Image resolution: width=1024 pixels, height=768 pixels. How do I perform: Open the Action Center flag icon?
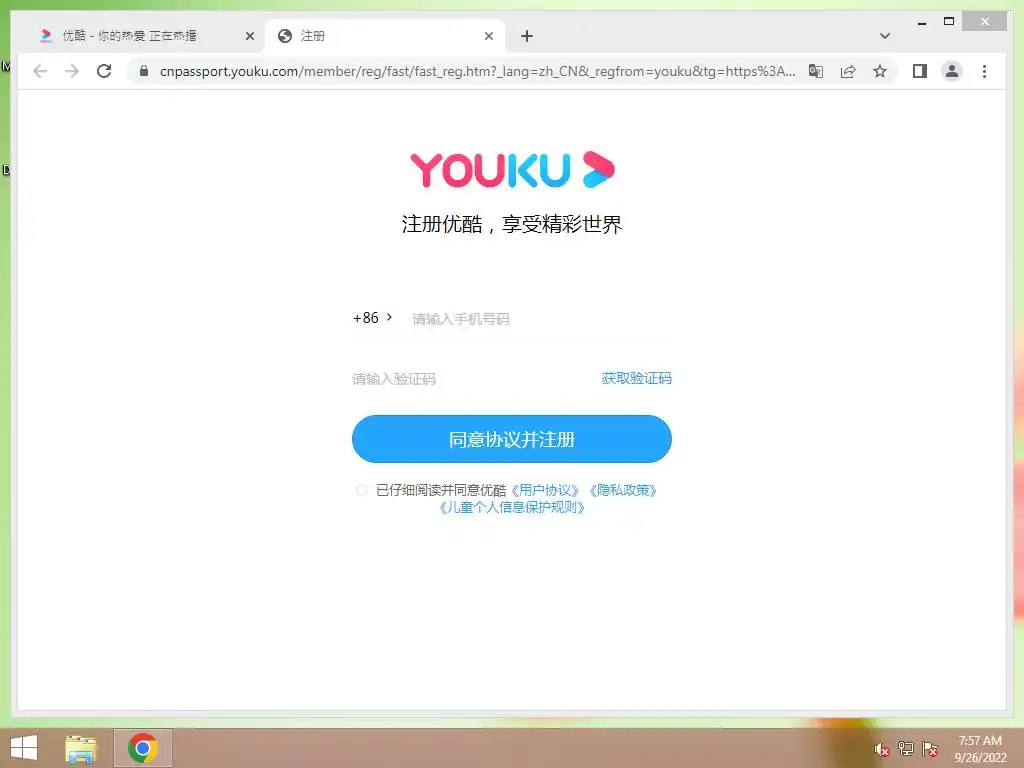tap(930, 748)
